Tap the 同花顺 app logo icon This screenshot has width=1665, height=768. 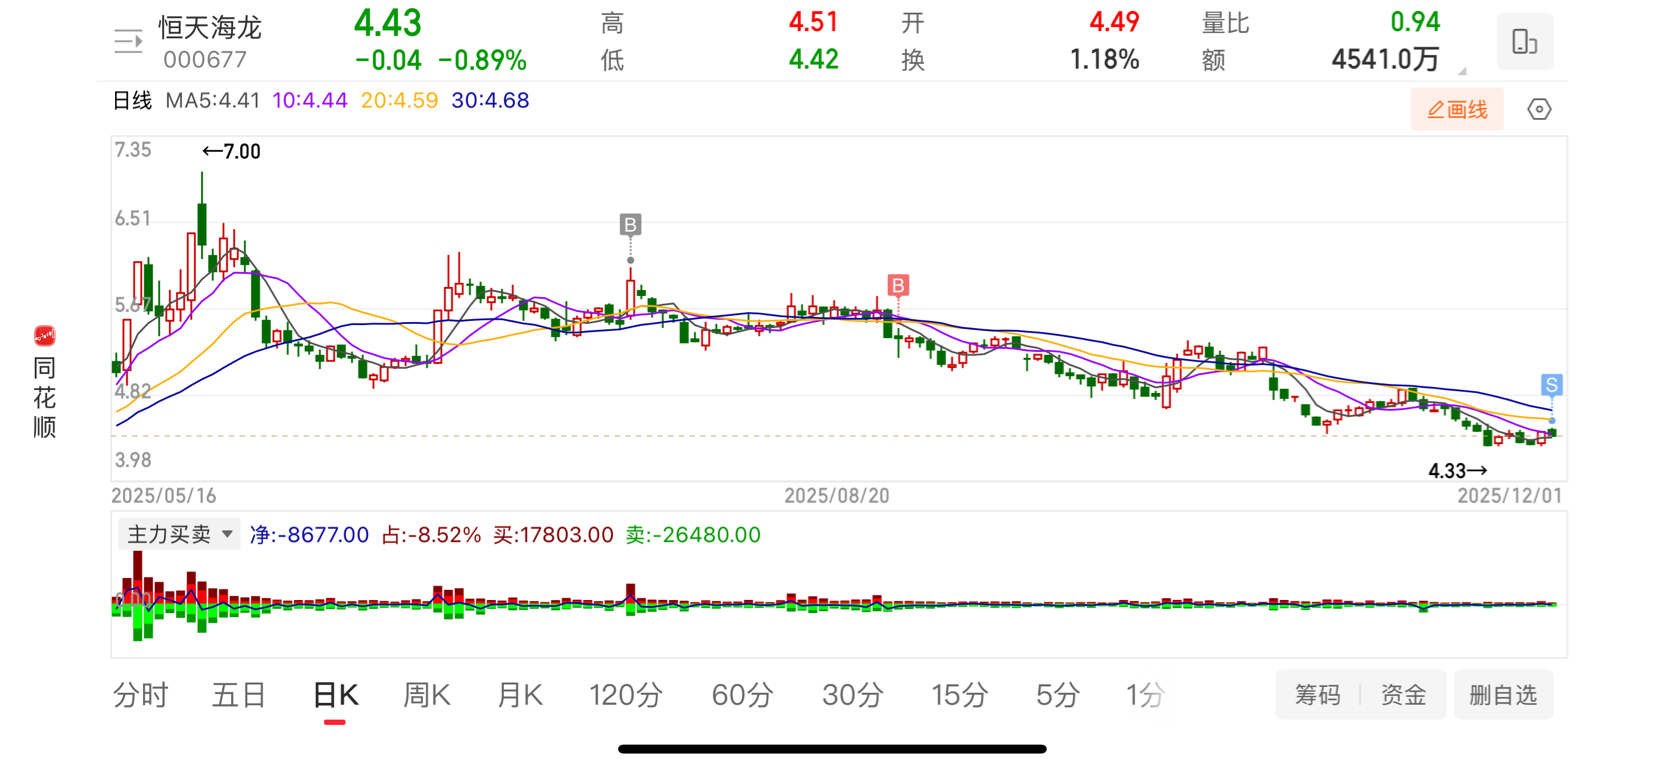[44, 336]
